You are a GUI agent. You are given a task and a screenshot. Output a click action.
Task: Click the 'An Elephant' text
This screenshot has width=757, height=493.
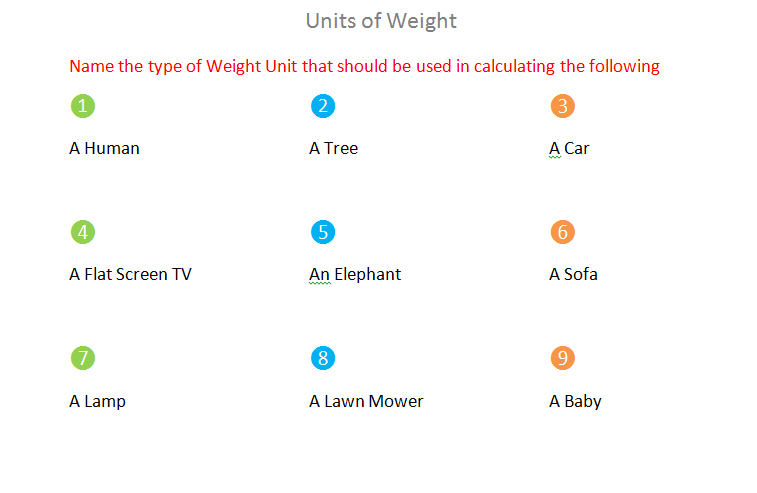355,275
